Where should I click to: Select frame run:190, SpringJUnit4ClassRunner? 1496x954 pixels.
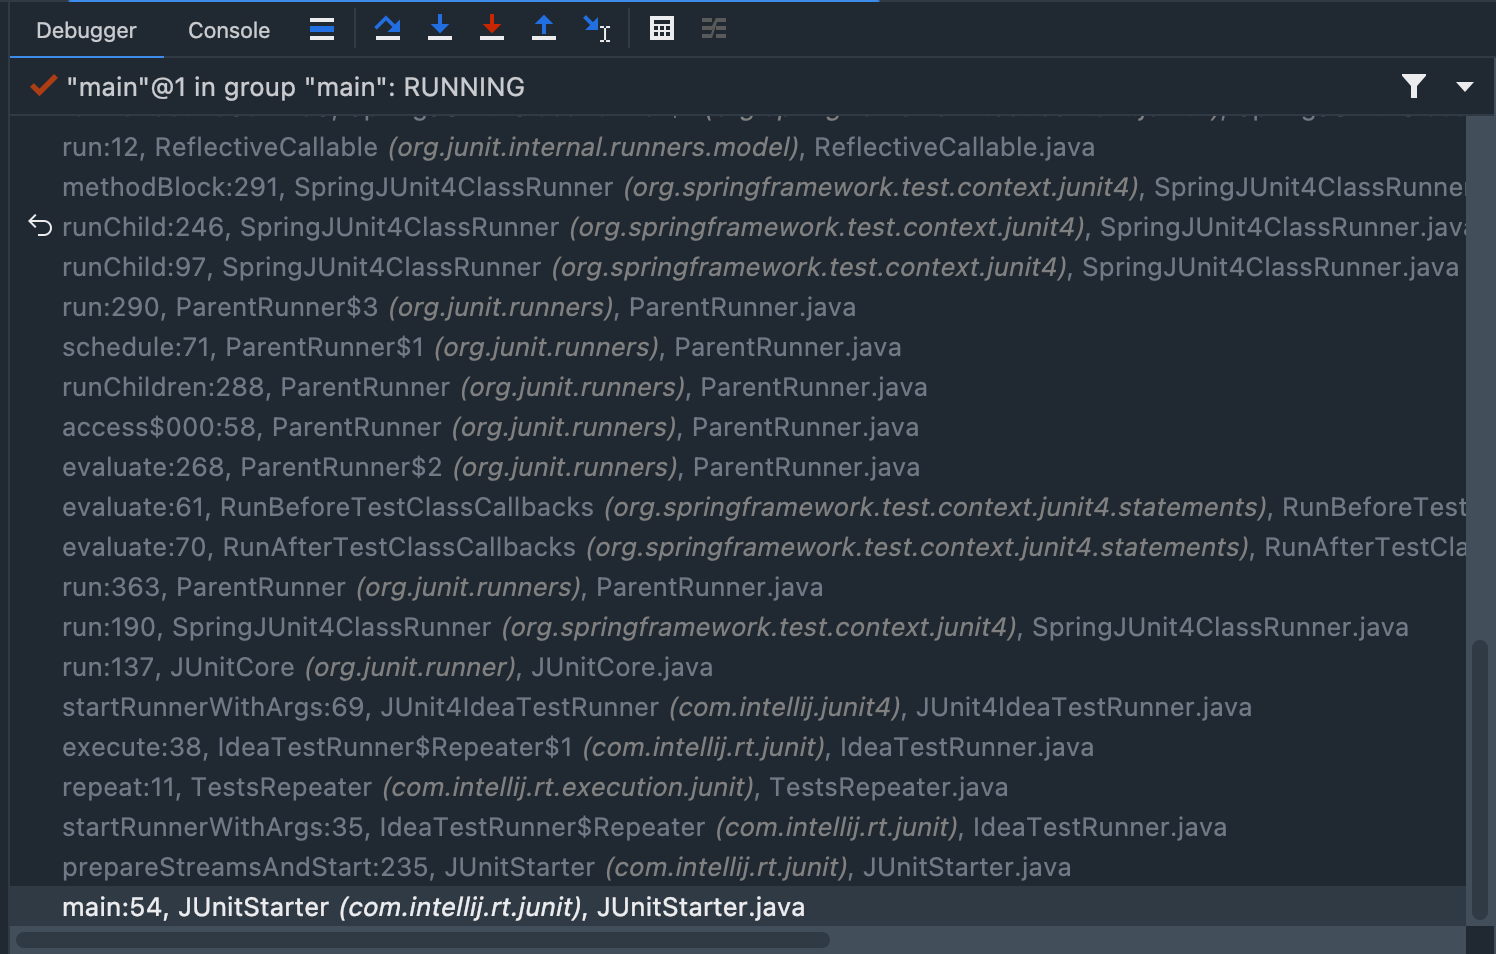click(738, 627)
